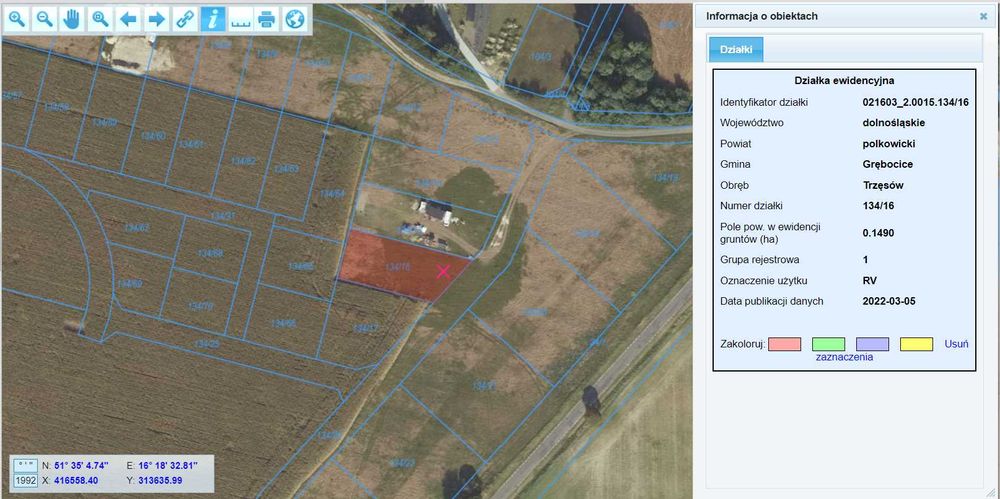Color the parcel with the yellow swatch
Viewport: 1000px width, 499px height.
pos(916,345)
